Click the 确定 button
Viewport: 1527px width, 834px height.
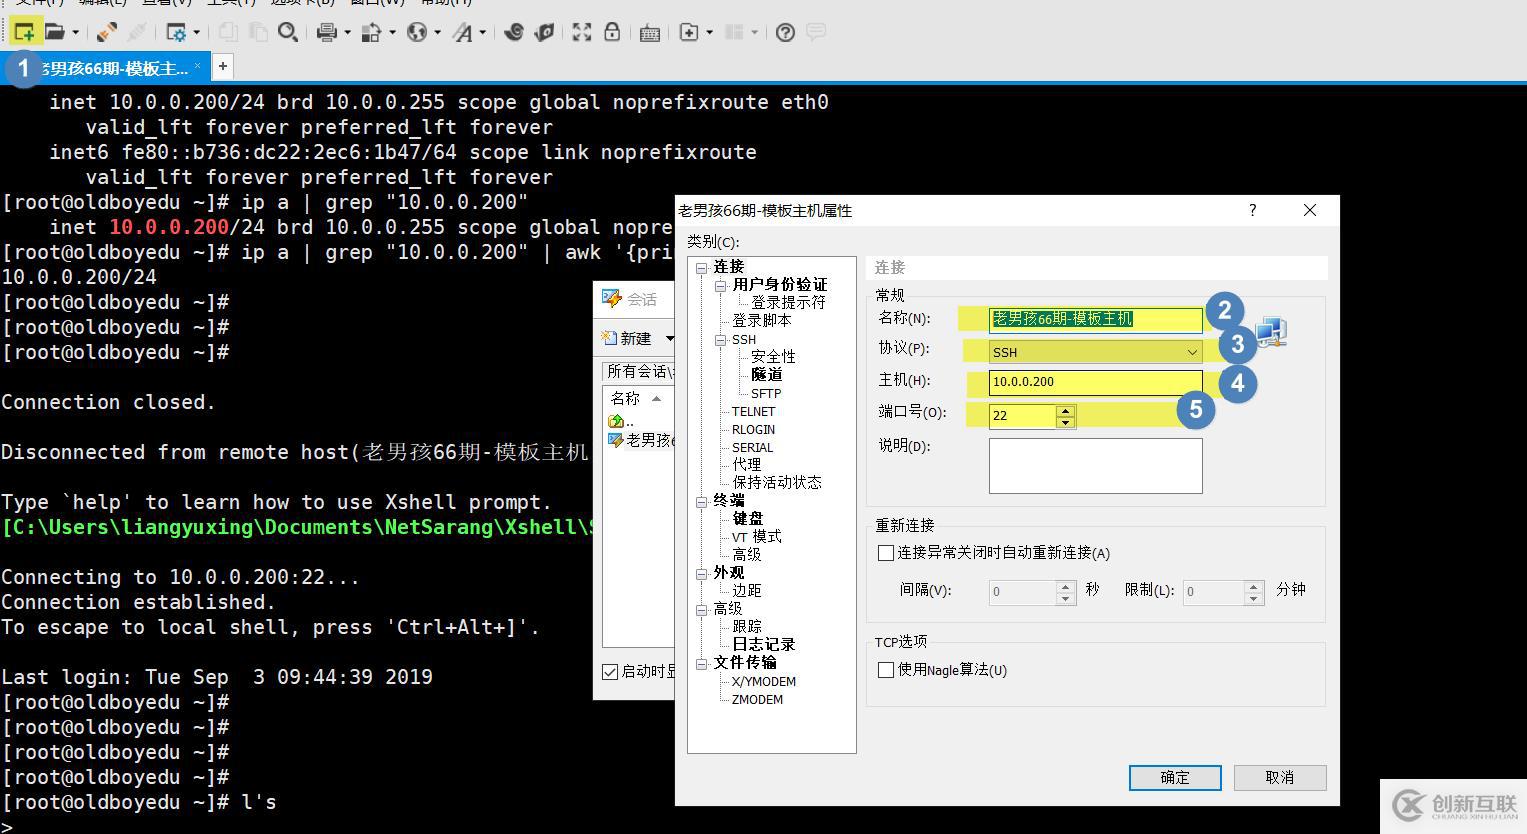tap(1174, 778)
